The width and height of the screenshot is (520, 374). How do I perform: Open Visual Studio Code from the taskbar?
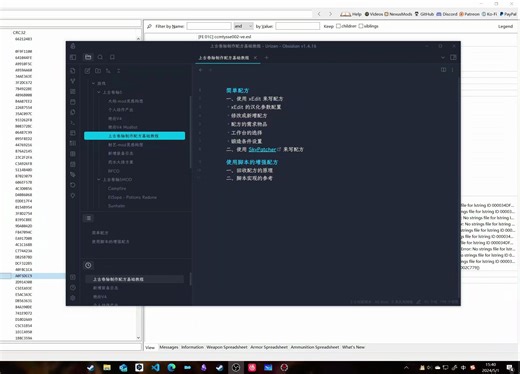coord(155,367)
